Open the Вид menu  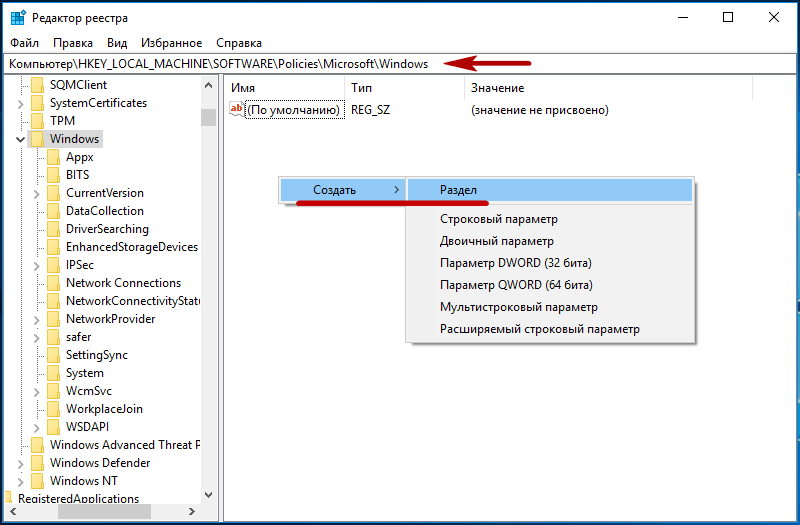point(117,43)
